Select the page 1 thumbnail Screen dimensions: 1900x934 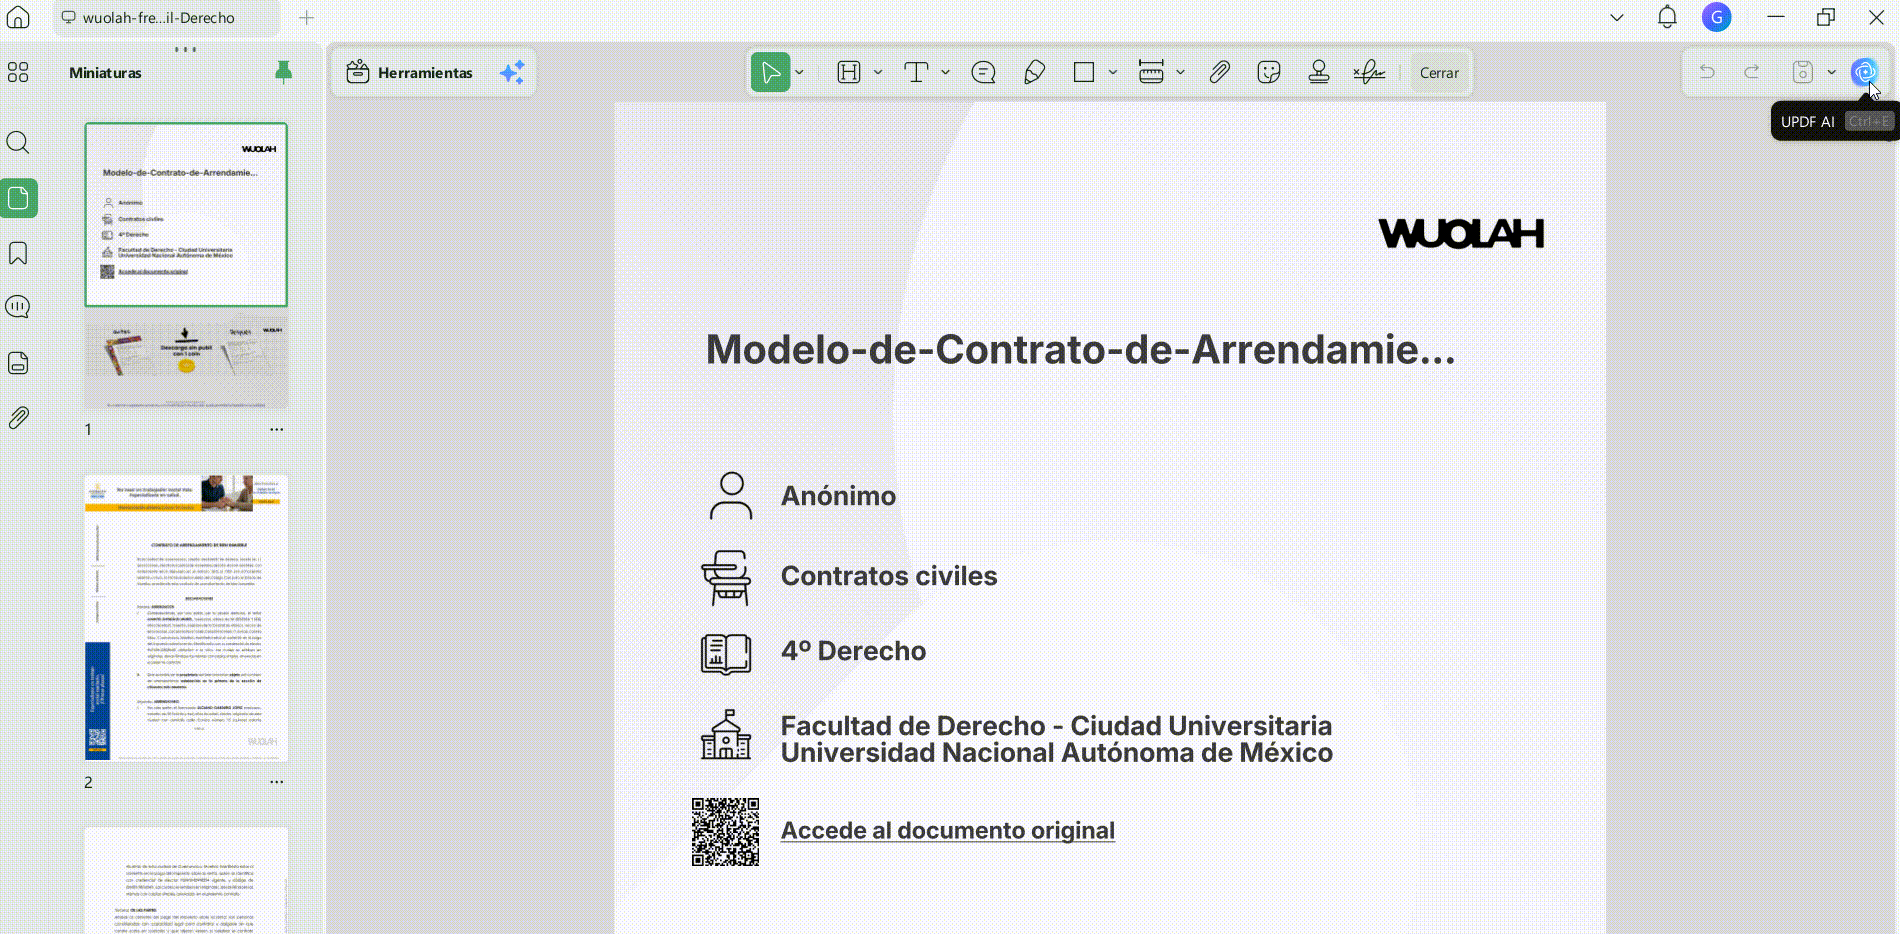coord(186,266)
